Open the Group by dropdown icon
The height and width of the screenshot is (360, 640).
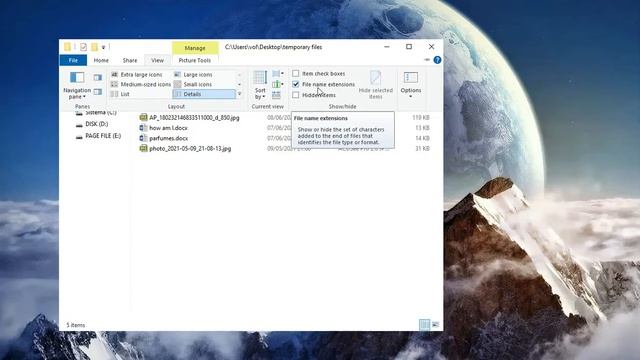coord(278,73)
